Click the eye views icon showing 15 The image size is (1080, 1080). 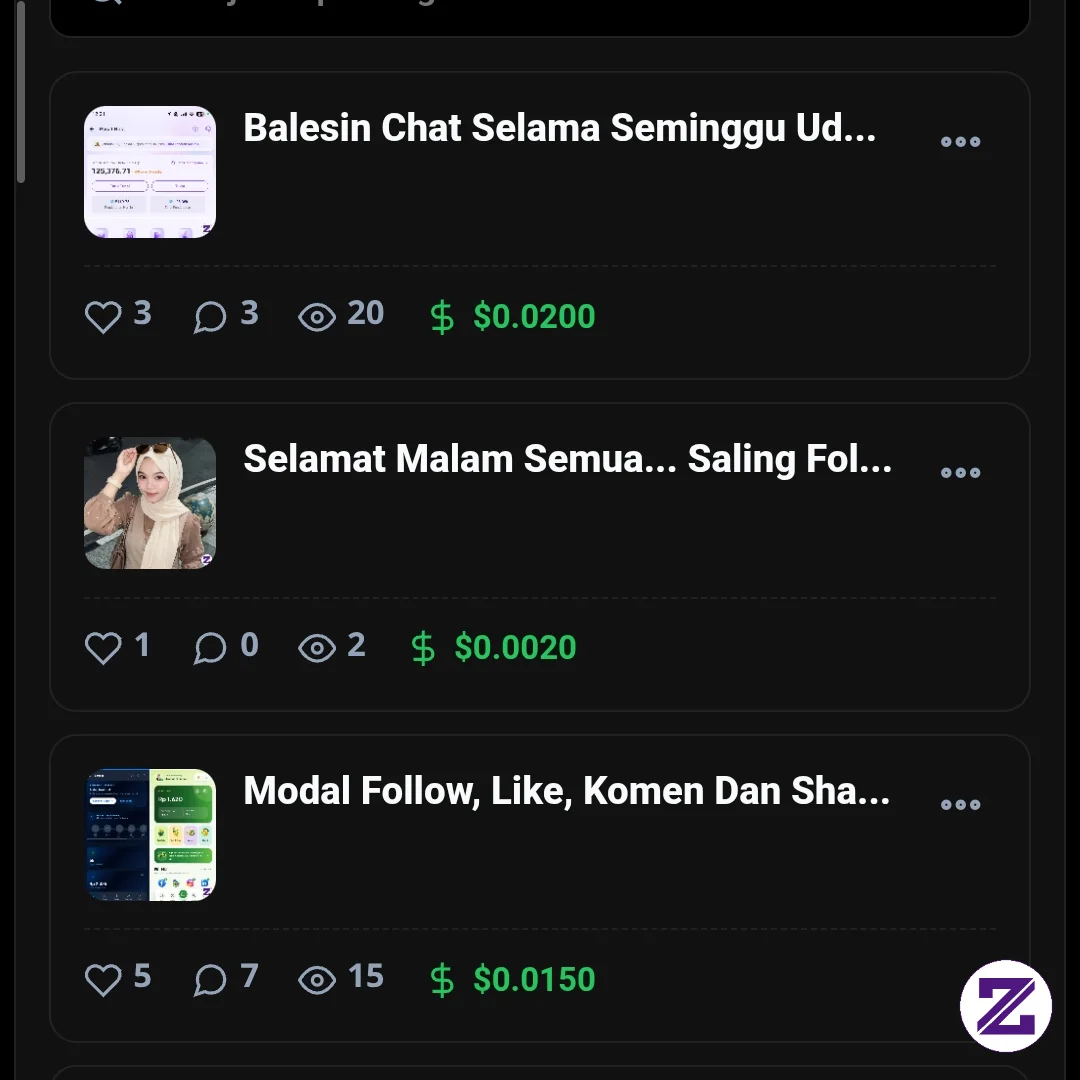tap(317, 980)
